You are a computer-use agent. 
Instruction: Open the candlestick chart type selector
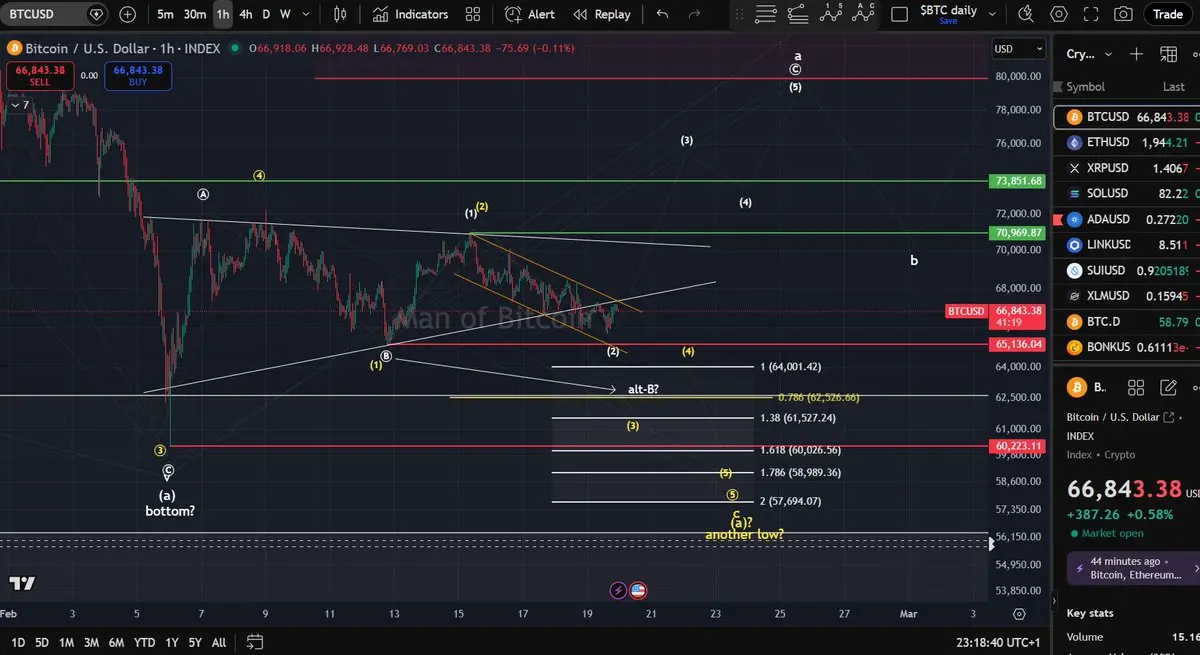coord(340,14)
